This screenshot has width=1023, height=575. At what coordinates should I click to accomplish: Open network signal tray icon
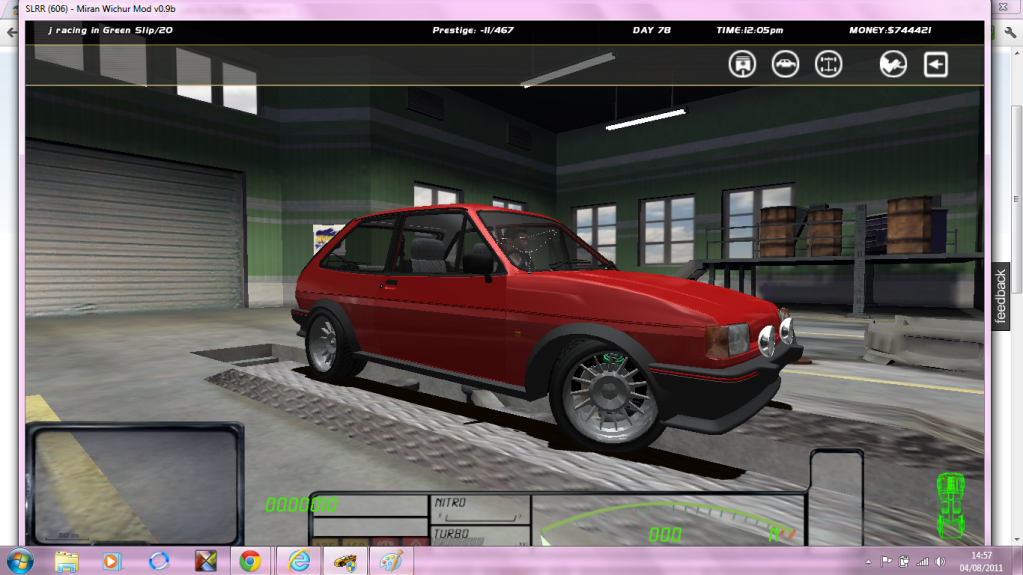point(923,561)
